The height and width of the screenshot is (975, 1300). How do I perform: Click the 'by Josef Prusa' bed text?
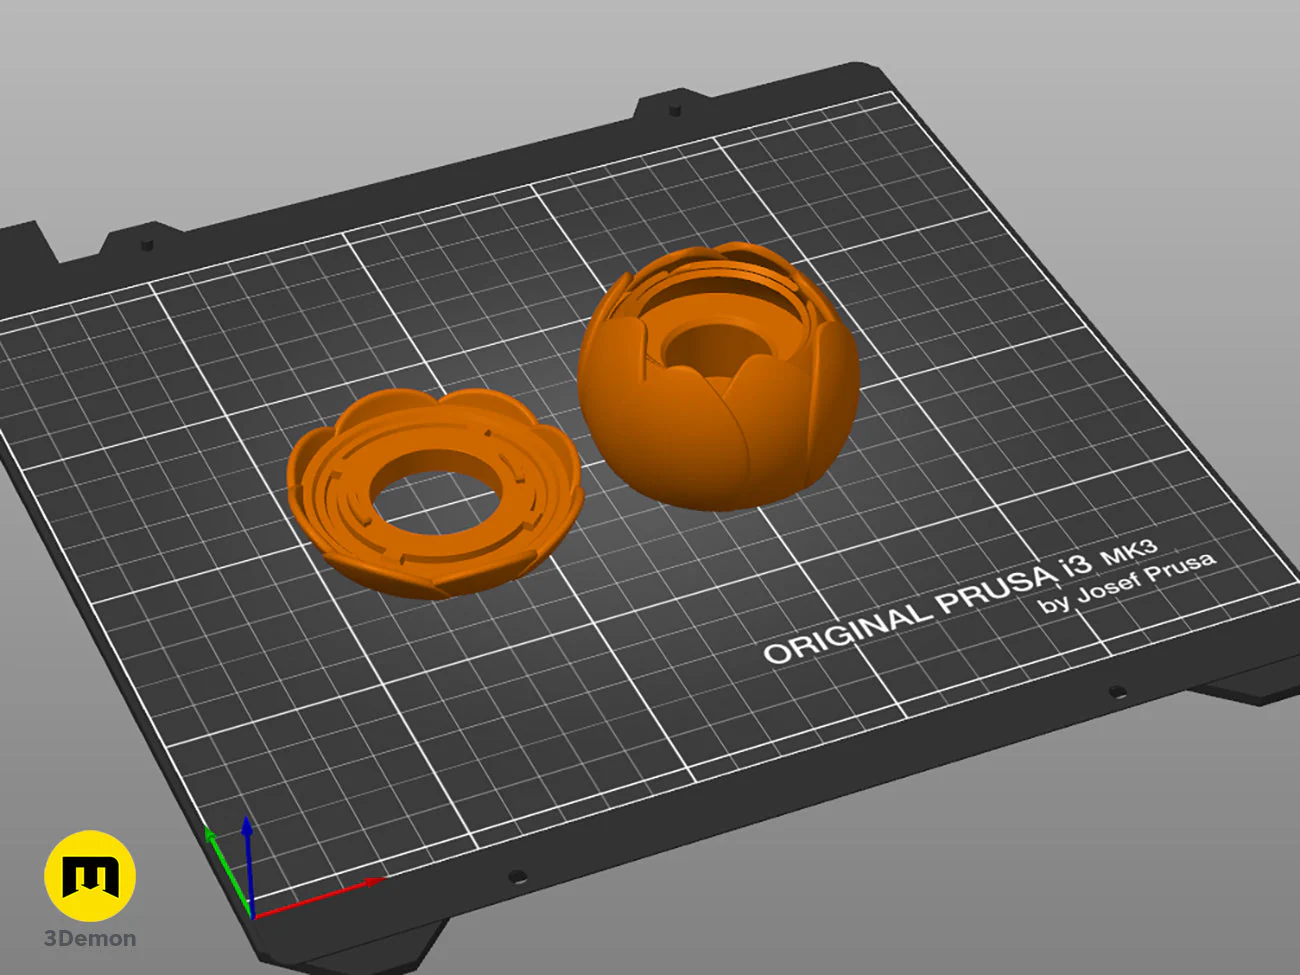pos(1127,582)
